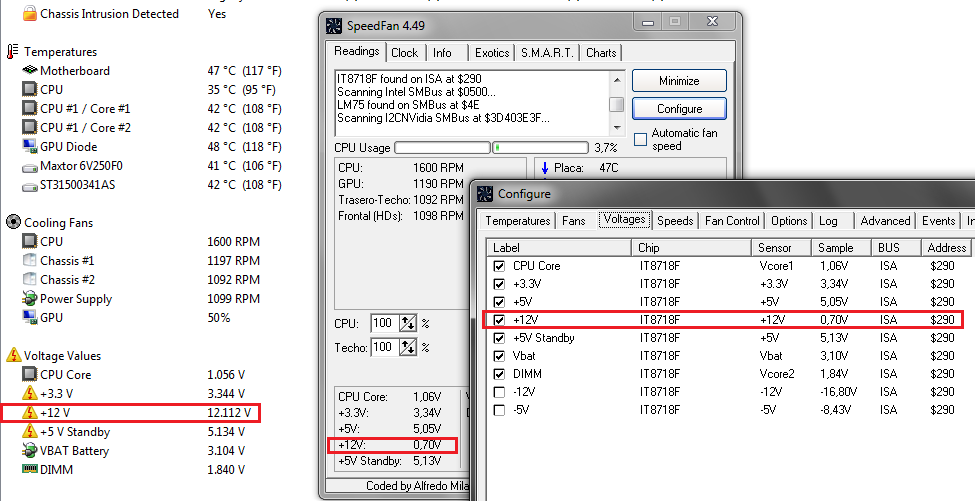Image resolution: width=975 pixels, height=501 pixels.
Task: Click the Configure button
Action: 679,109
